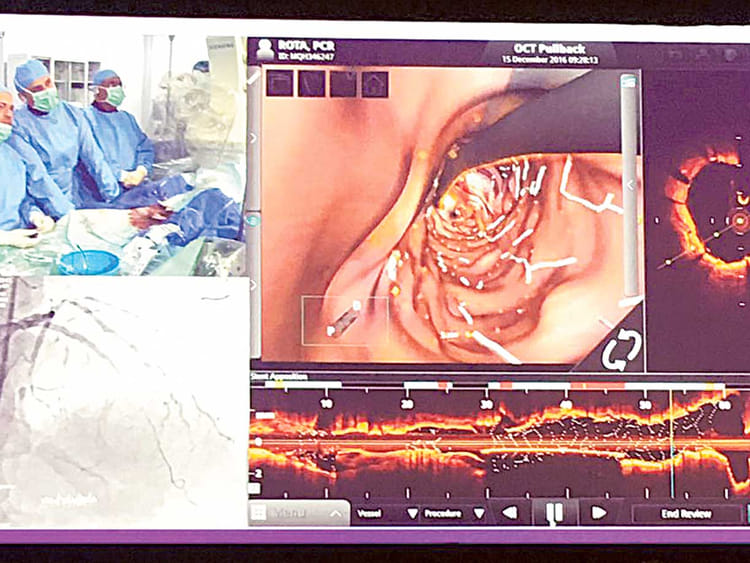Open the Procedure dropdown
The image size is (750, 563).
click(454, 513)
